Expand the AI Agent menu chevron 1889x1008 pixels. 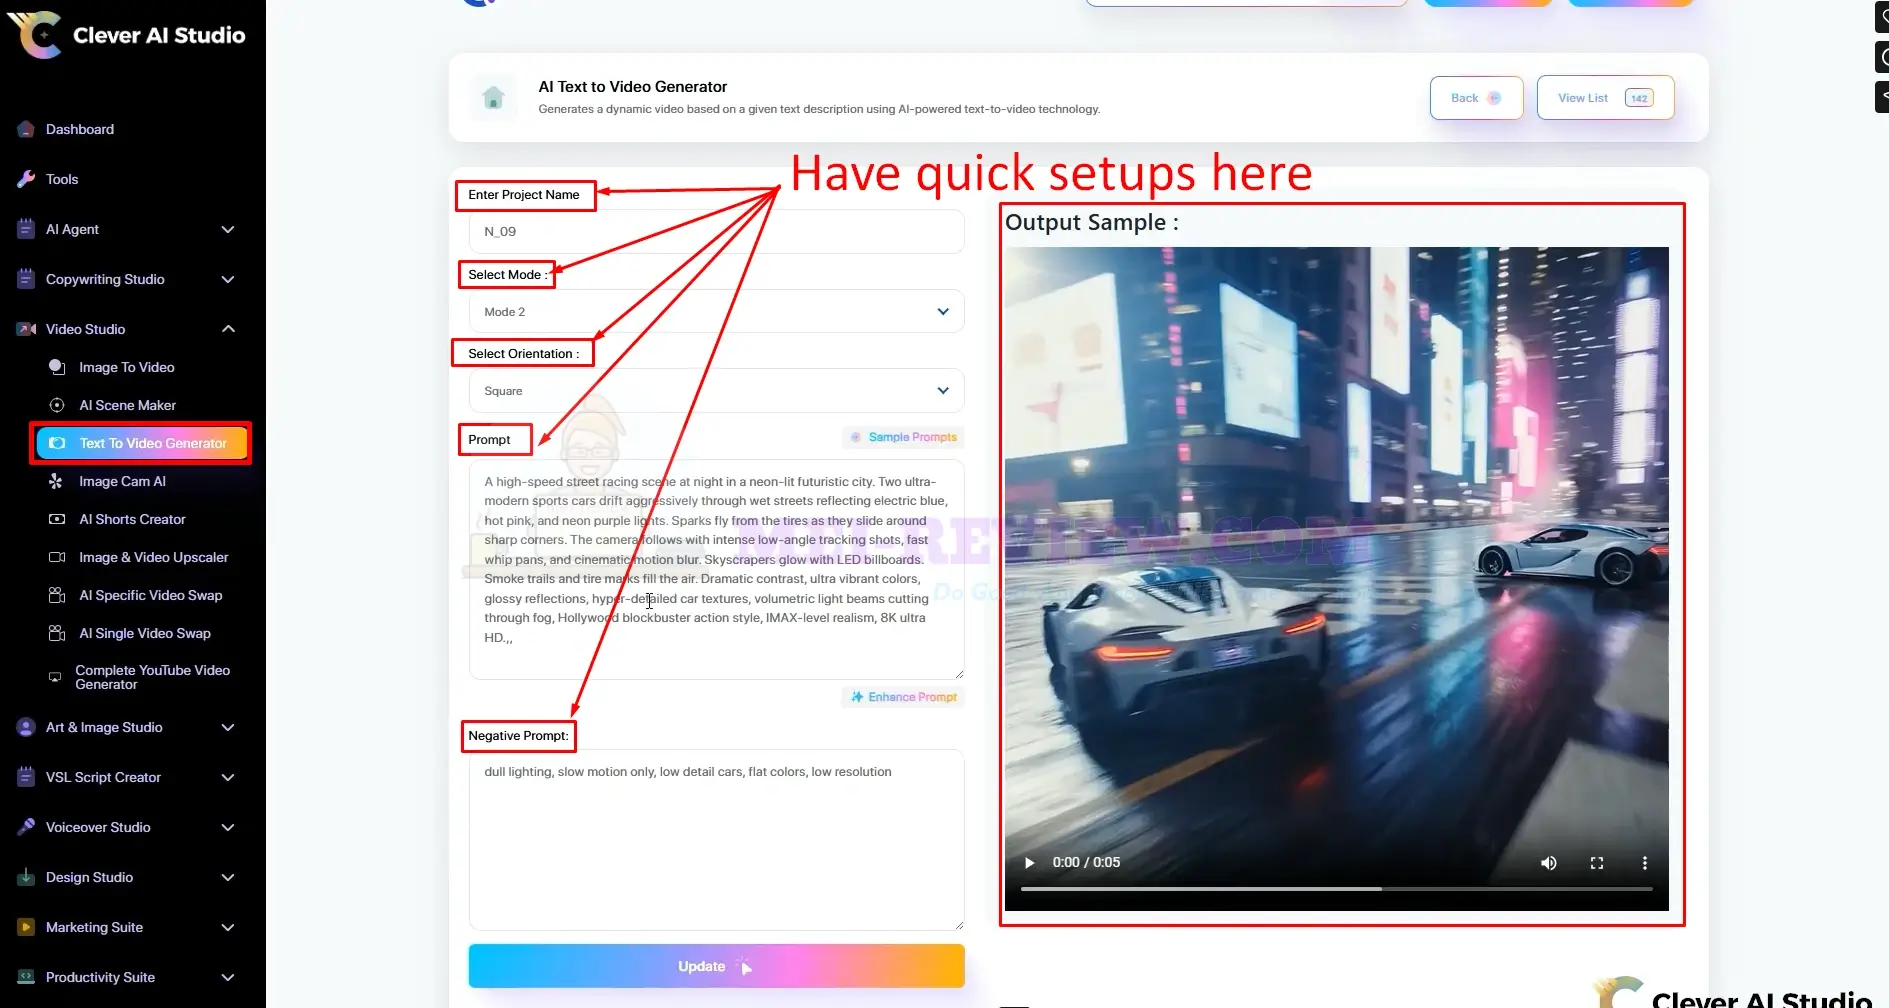[x=228, y=229]
